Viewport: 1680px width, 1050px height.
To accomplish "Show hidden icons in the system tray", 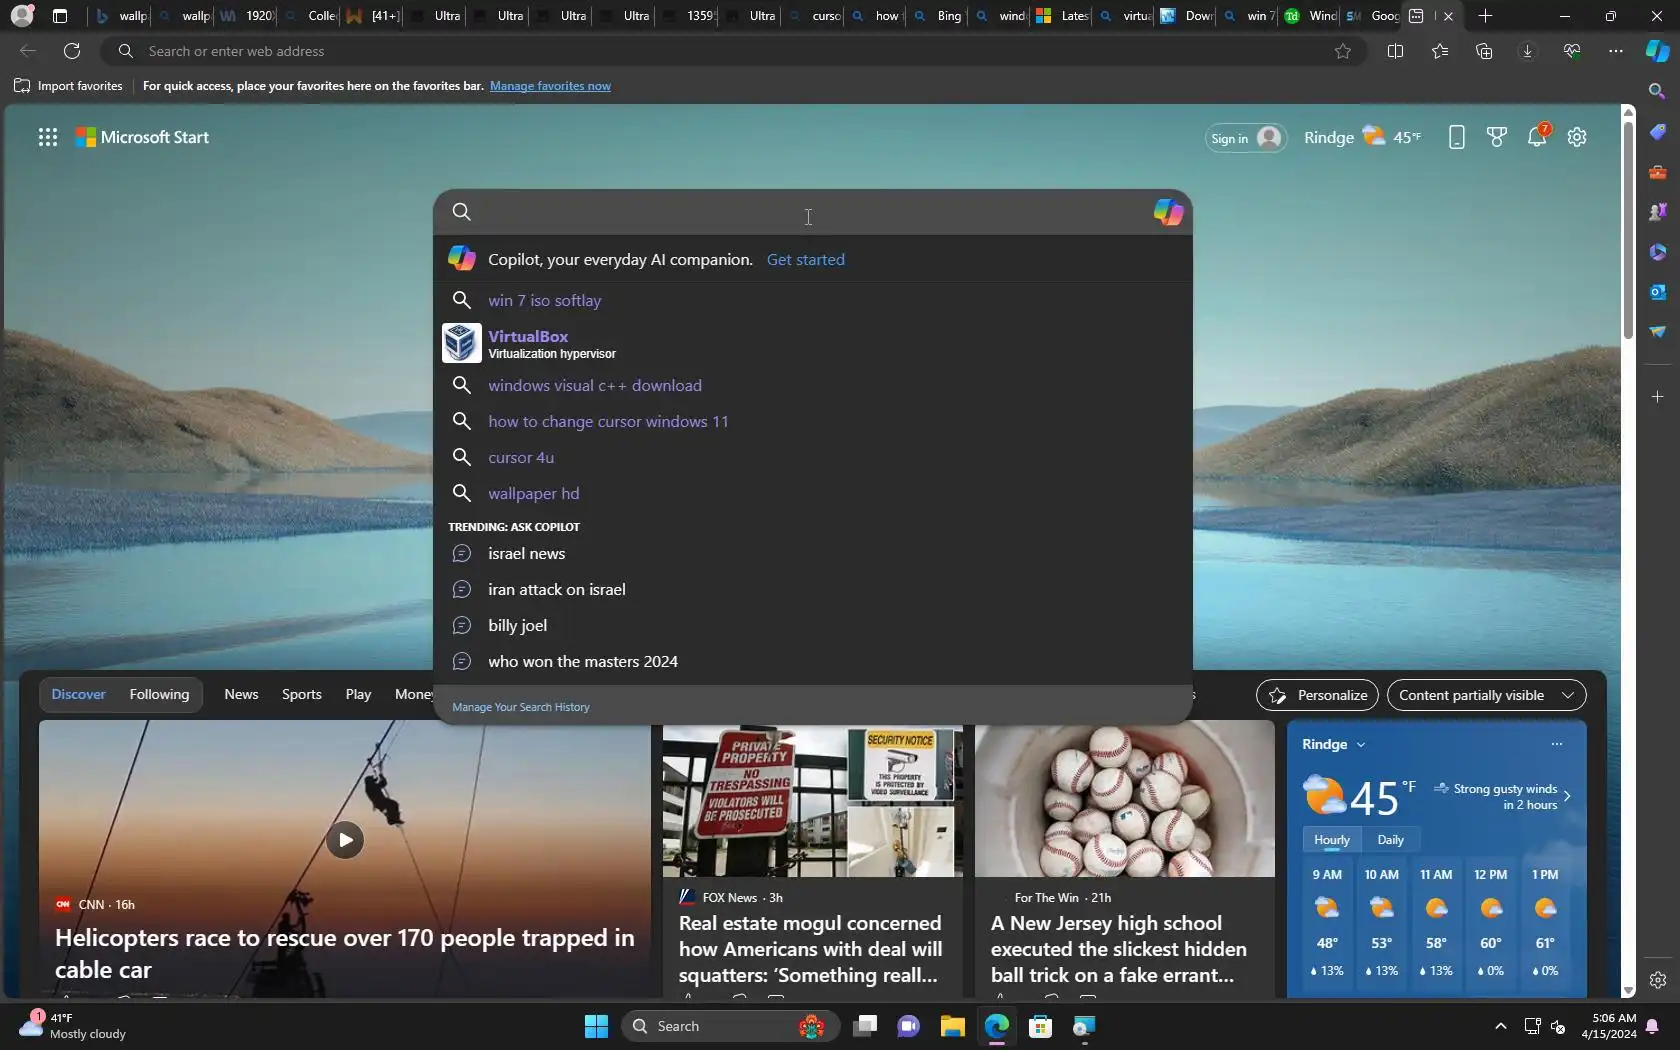I will pos(1500,1026).
